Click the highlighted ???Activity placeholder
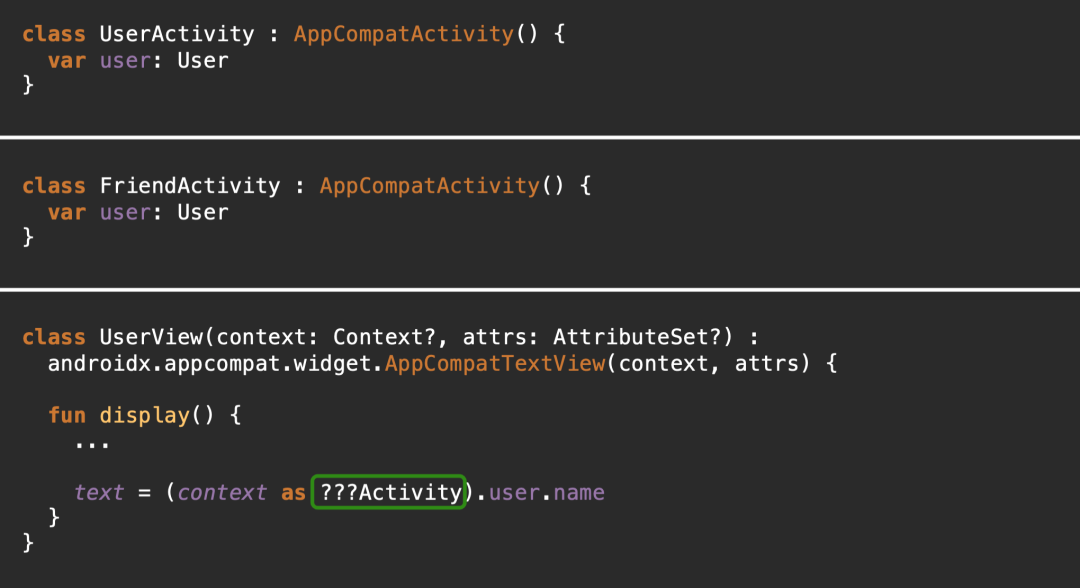 click(388, 492)
